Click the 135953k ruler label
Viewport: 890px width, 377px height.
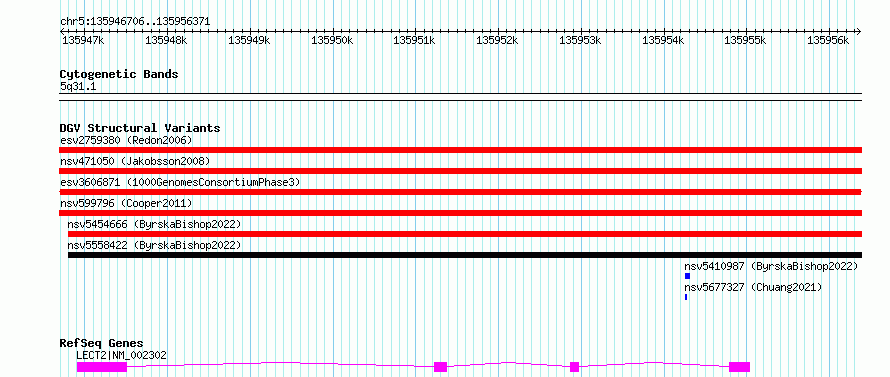pos(580,40)
